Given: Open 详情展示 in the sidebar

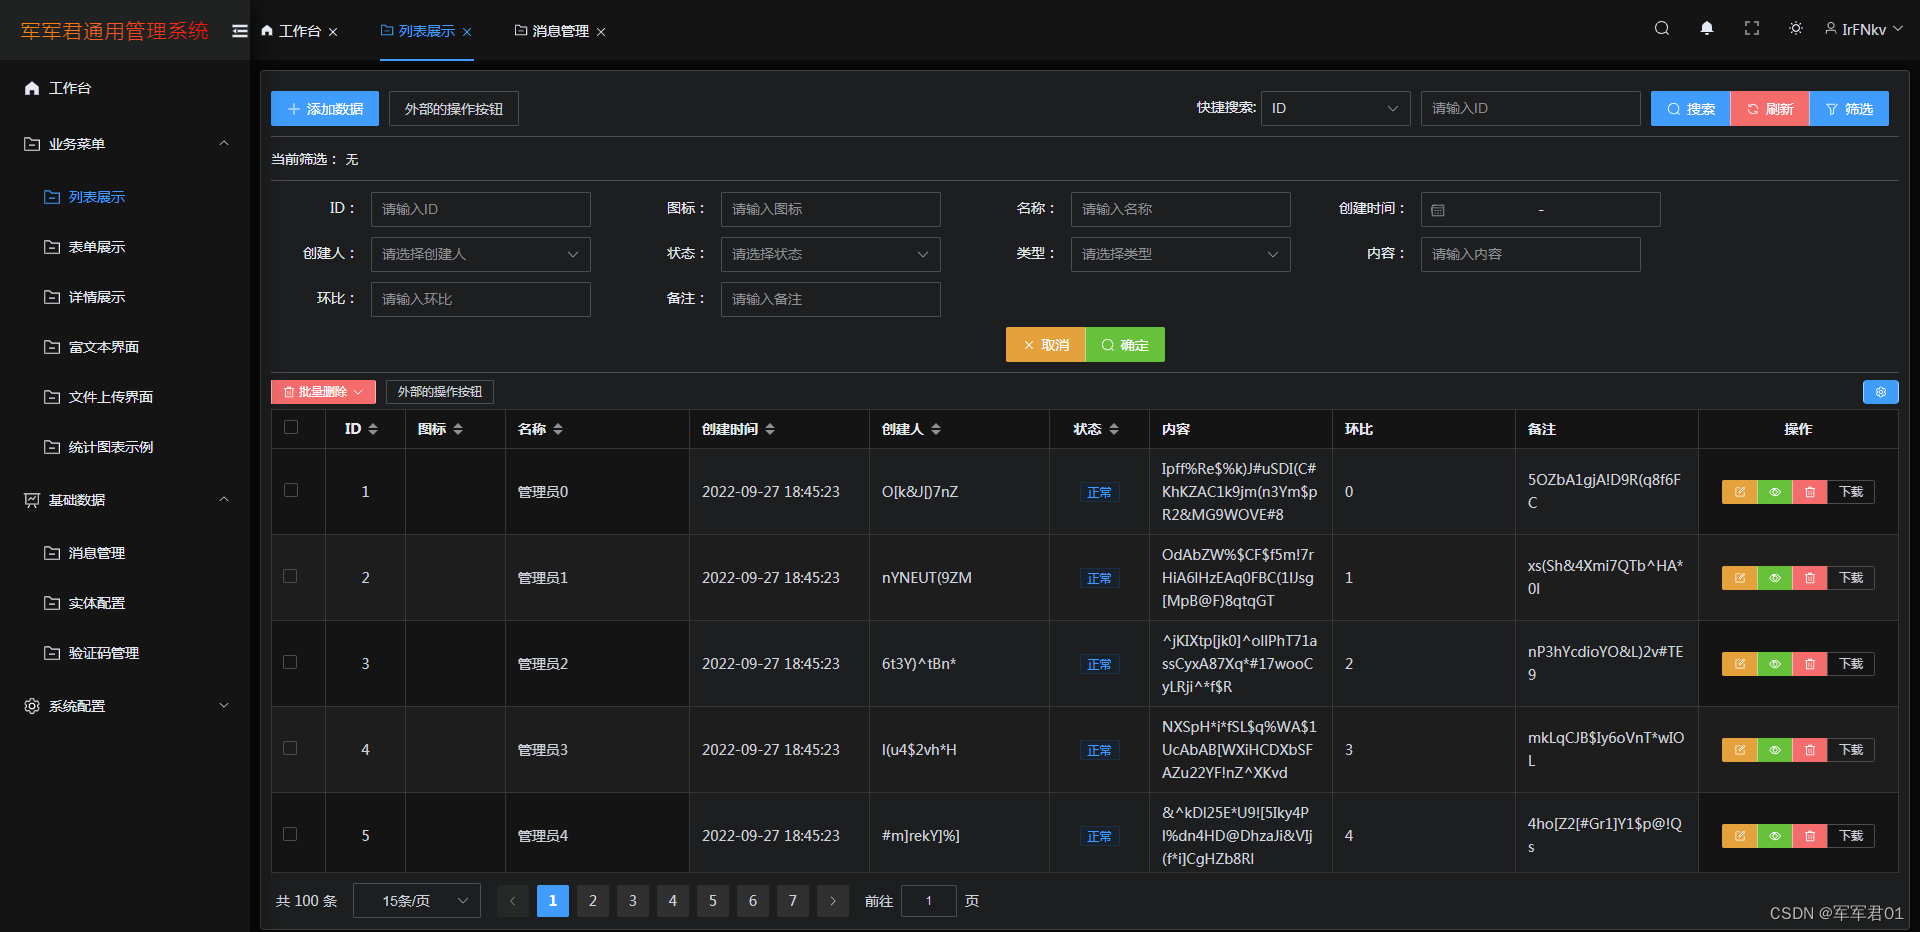Looking at the screenshot, I should [x=125, y=297].
